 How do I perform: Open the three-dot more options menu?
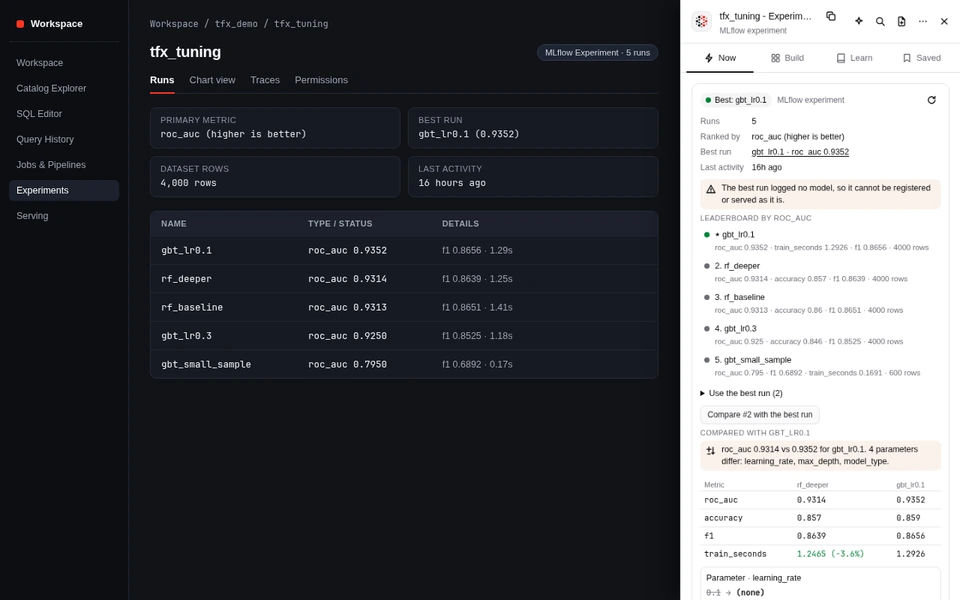point(923,21)
